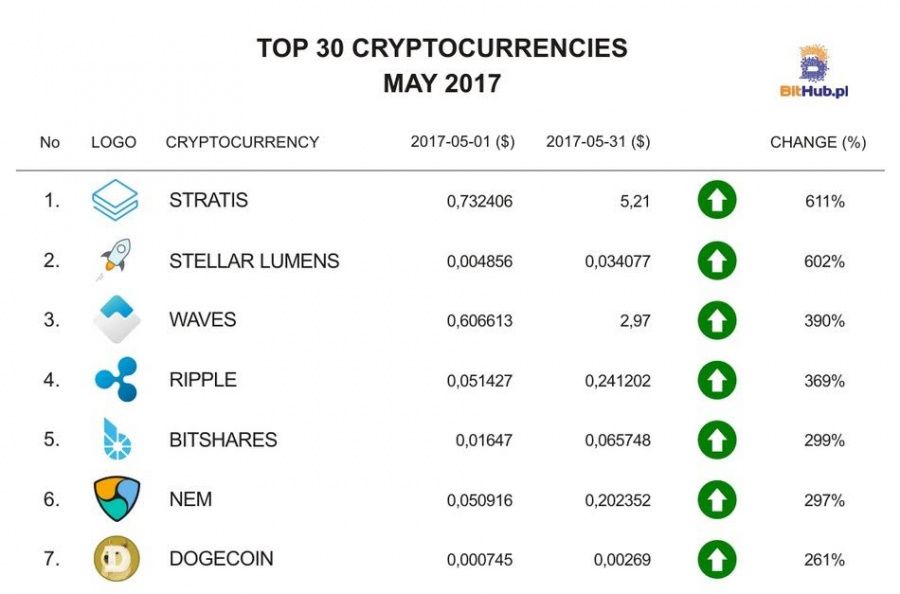Click the 2017-05-31 ($) column header

pyautogui.click(x=598, y=142)
